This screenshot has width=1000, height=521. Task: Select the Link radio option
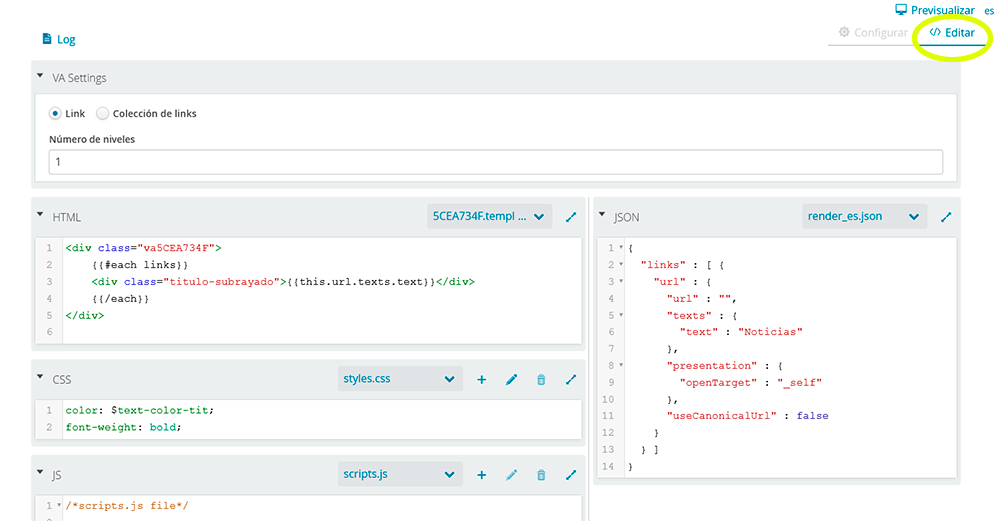click(55, 113)
